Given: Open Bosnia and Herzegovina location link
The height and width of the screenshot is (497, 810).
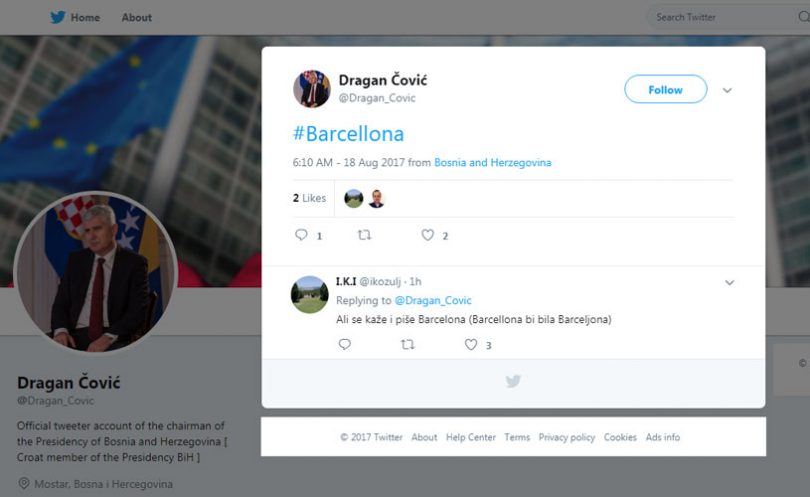Looking at the screenshot, I should (492, 162).
